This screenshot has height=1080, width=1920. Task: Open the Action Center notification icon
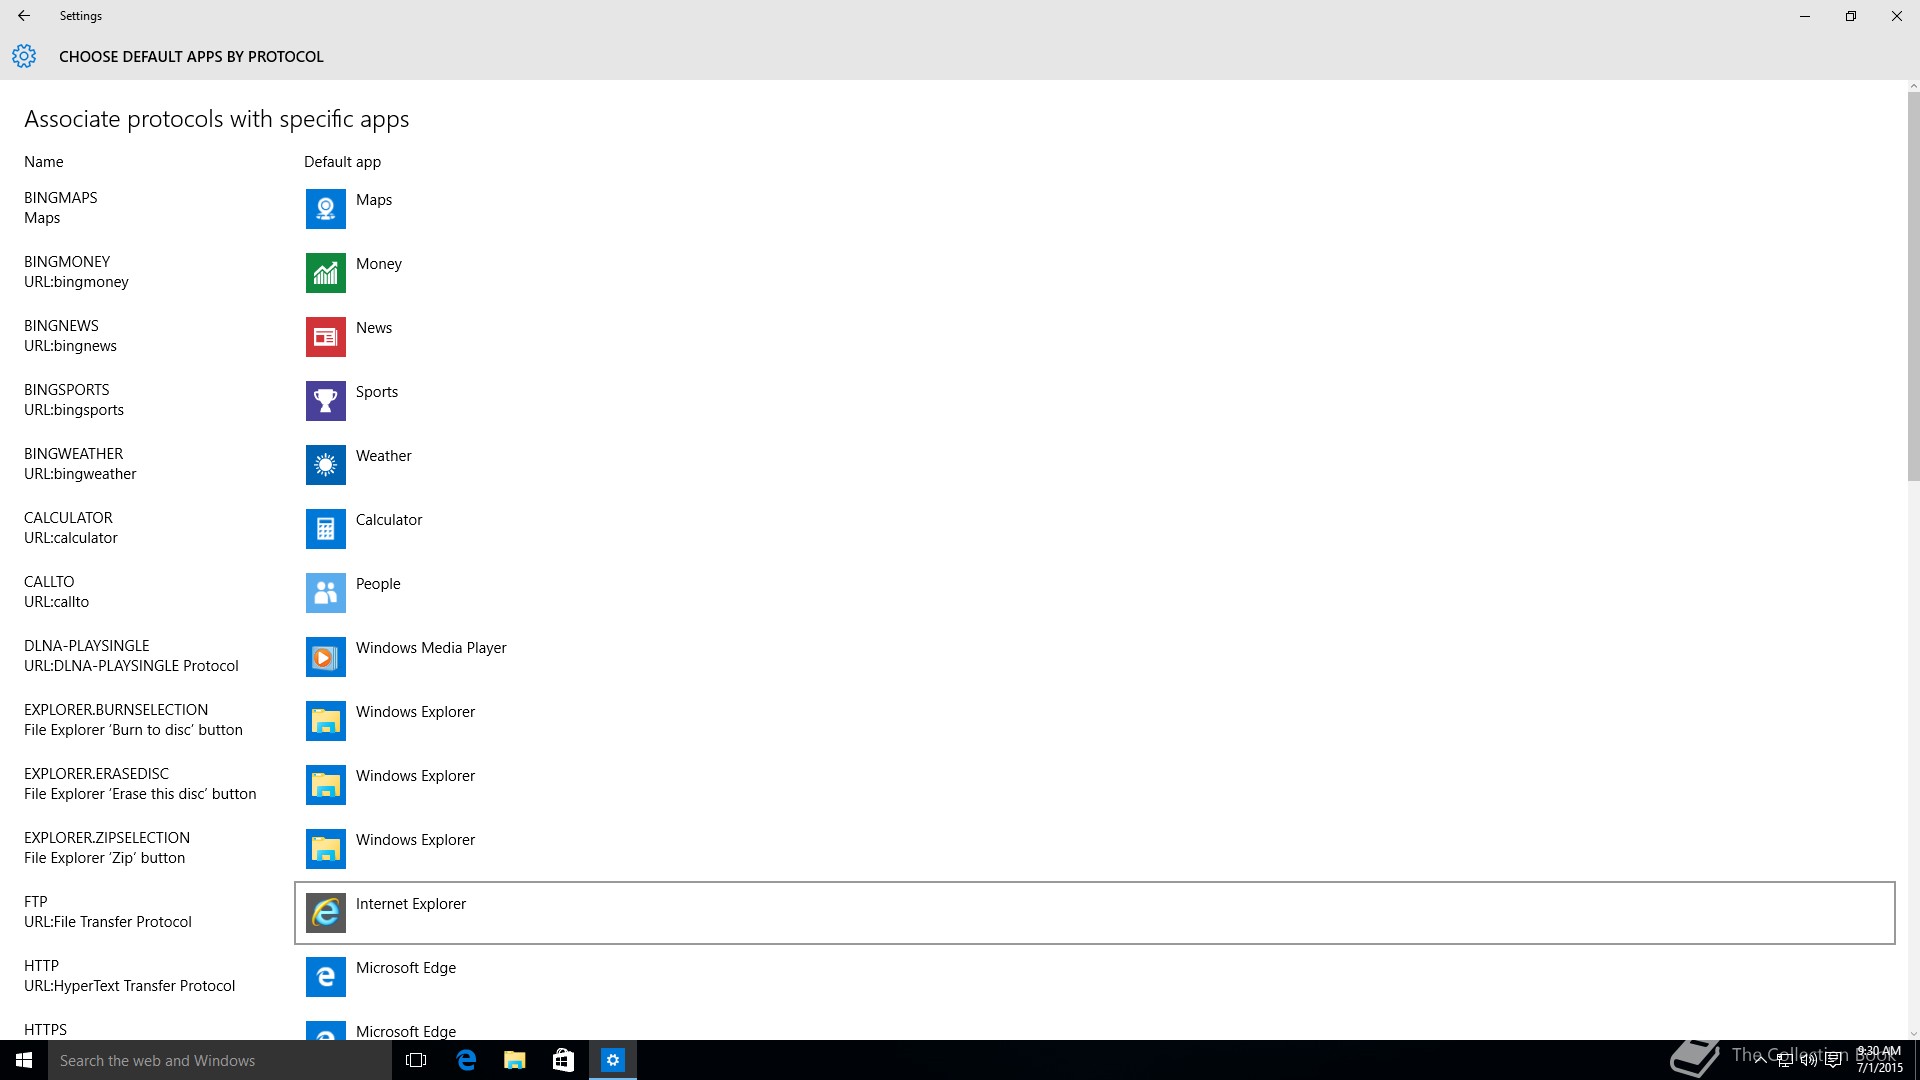click(1833, 1060)
